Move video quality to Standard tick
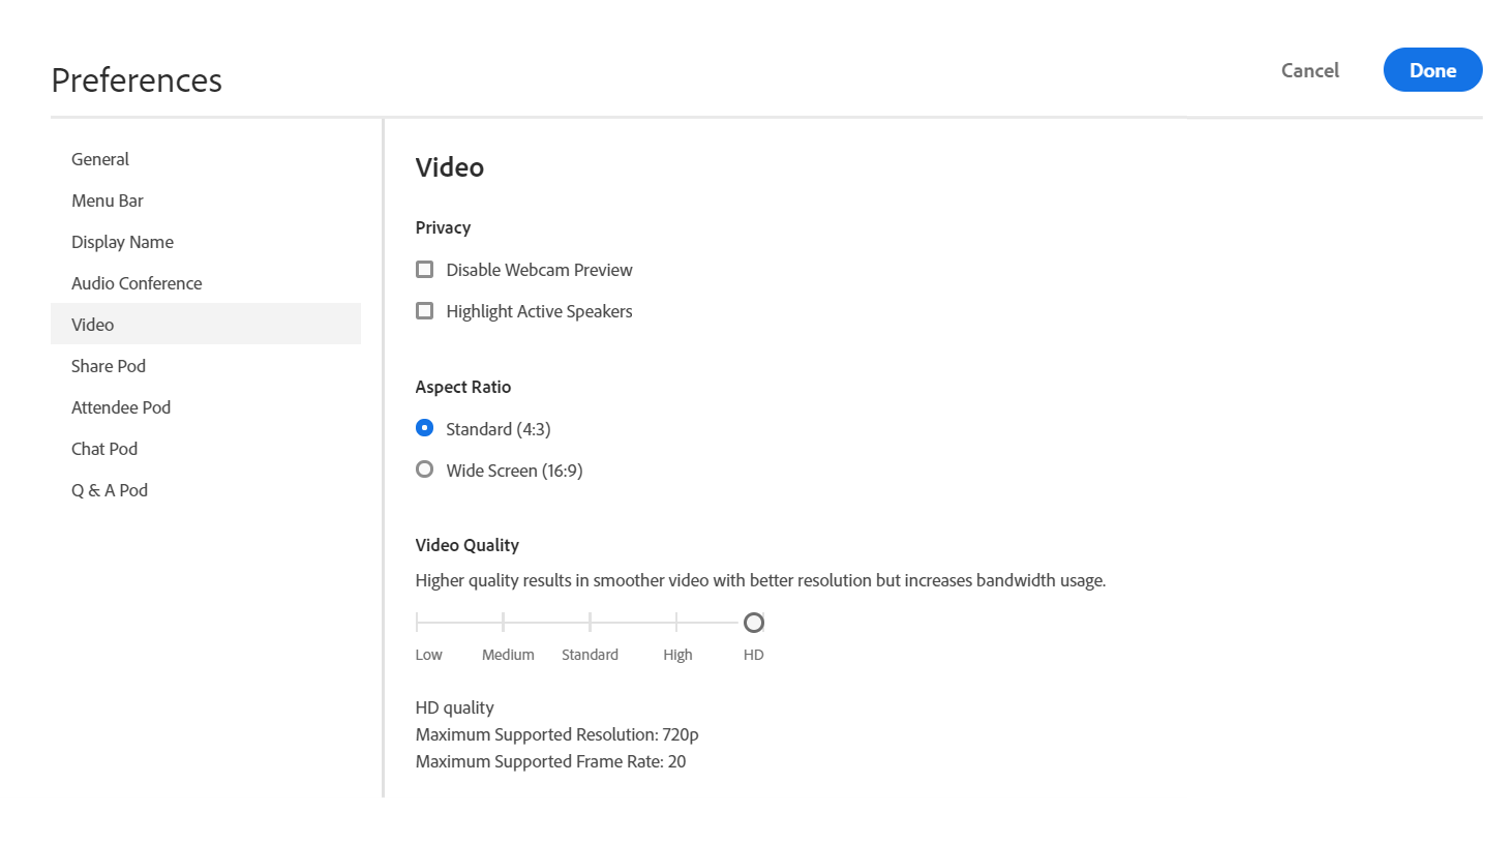 590,623
